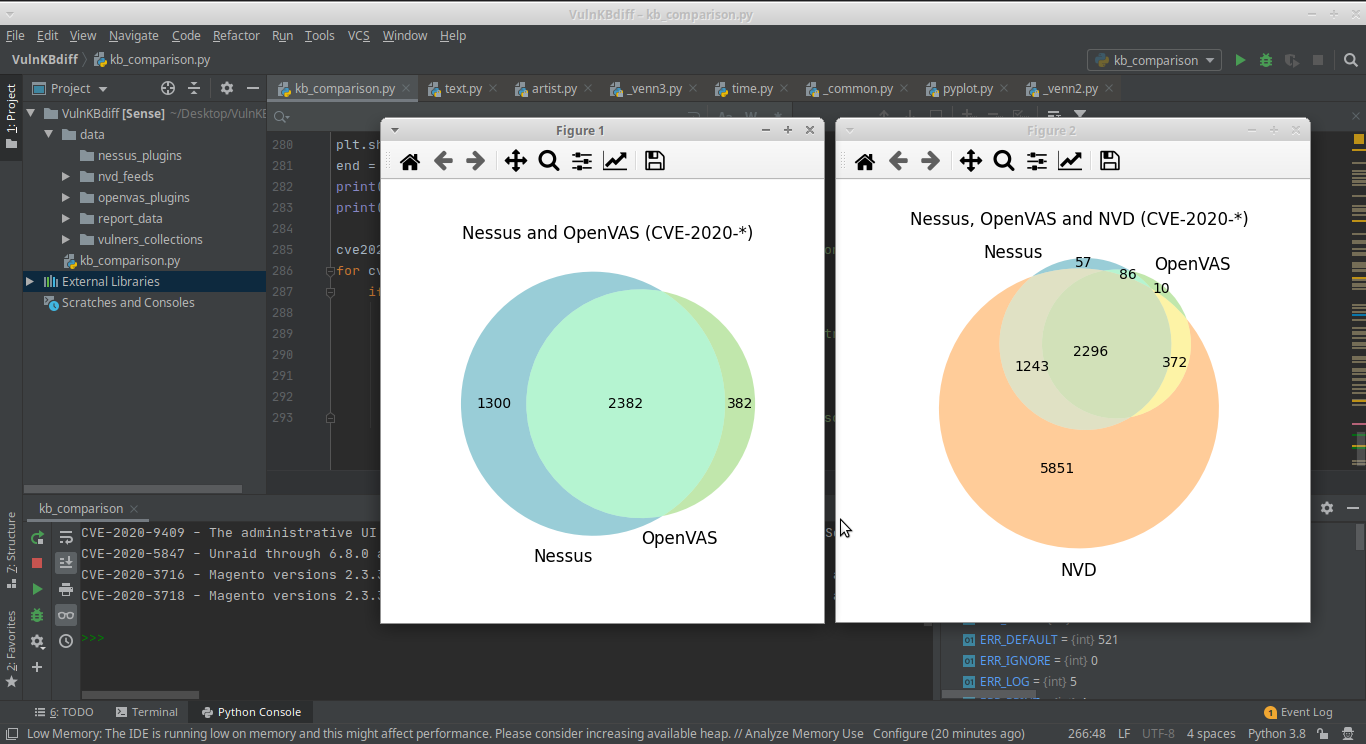Open the Refactor menu
This screenshot has height=744, width=1366.
click(236, 35)
